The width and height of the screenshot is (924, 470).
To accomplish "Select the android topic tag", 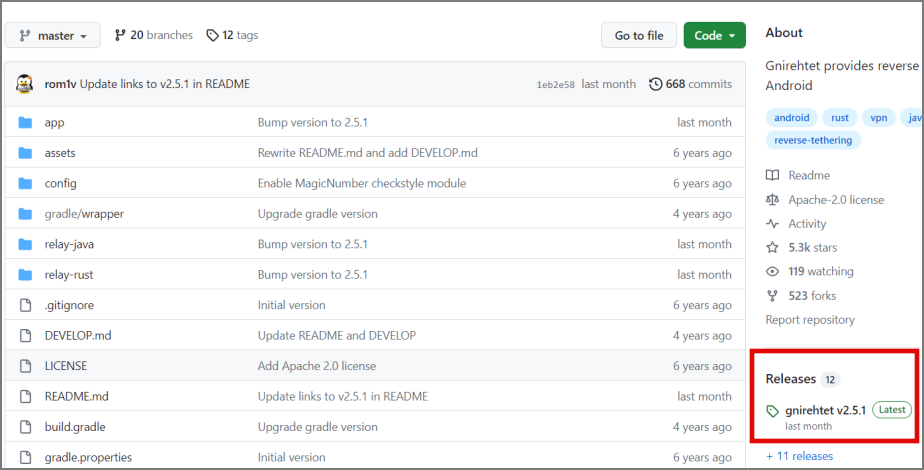I will click(x=791, y=118).
